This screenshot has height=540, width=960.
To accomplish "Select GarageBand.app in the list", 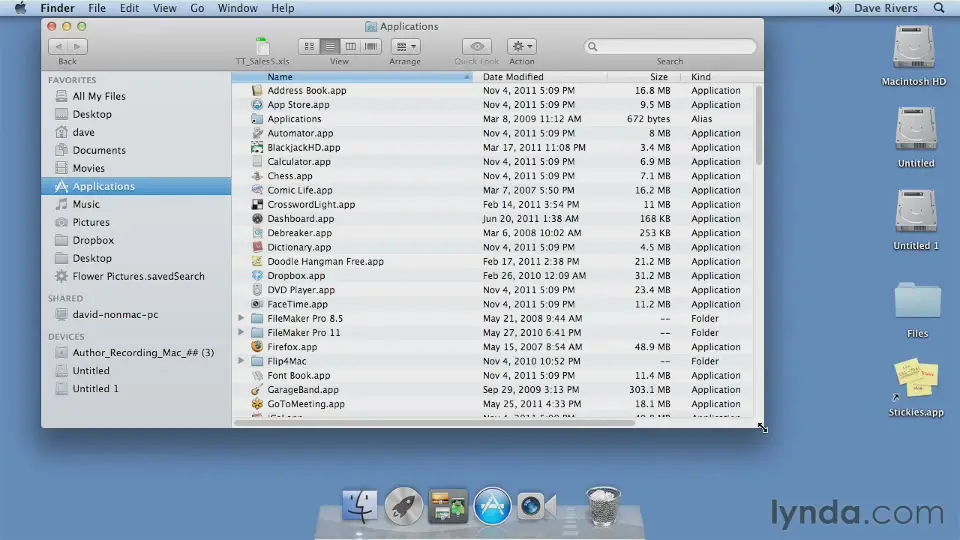I will point(302,389).
